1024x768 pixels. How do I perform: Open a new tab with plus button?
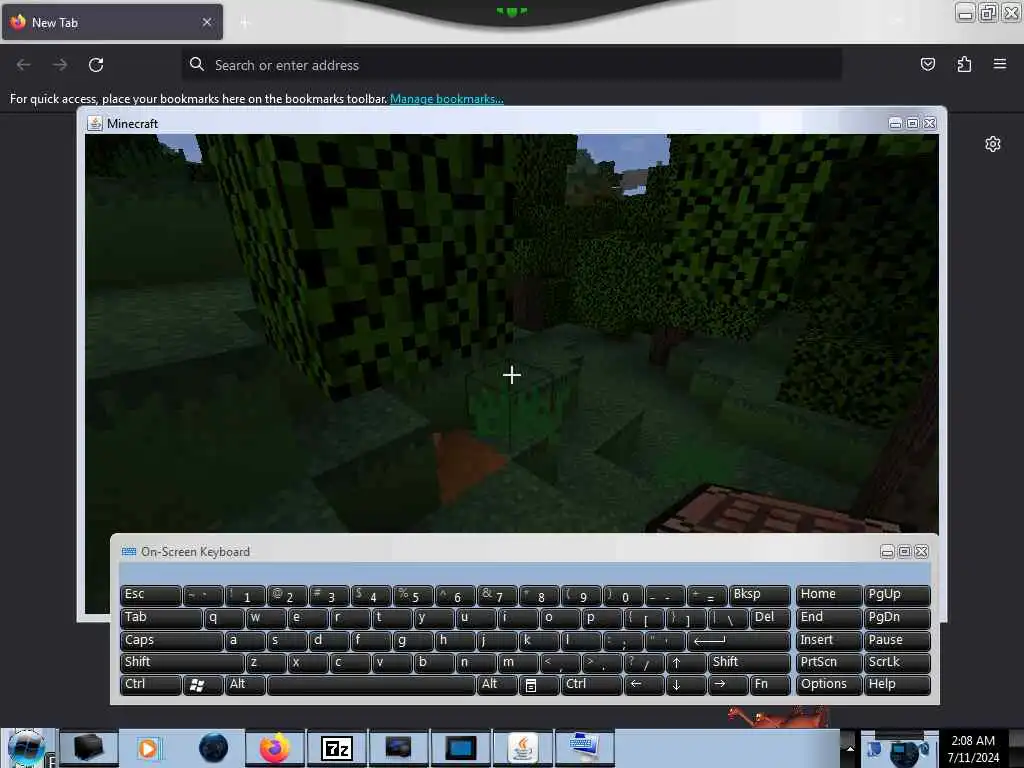245,23
